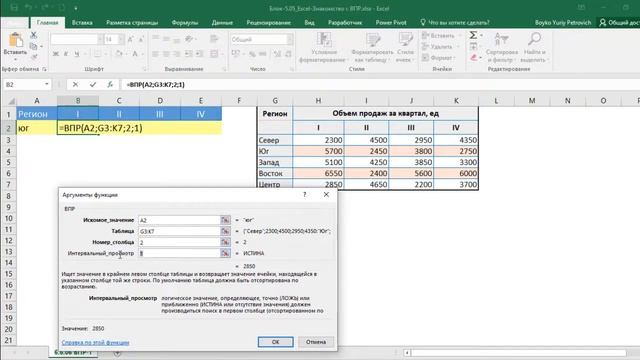Open the Буфер обмена dialog launcher
The height and width of the screenshot is (360, 640).
pyautogui.click(x=44, y=69)
